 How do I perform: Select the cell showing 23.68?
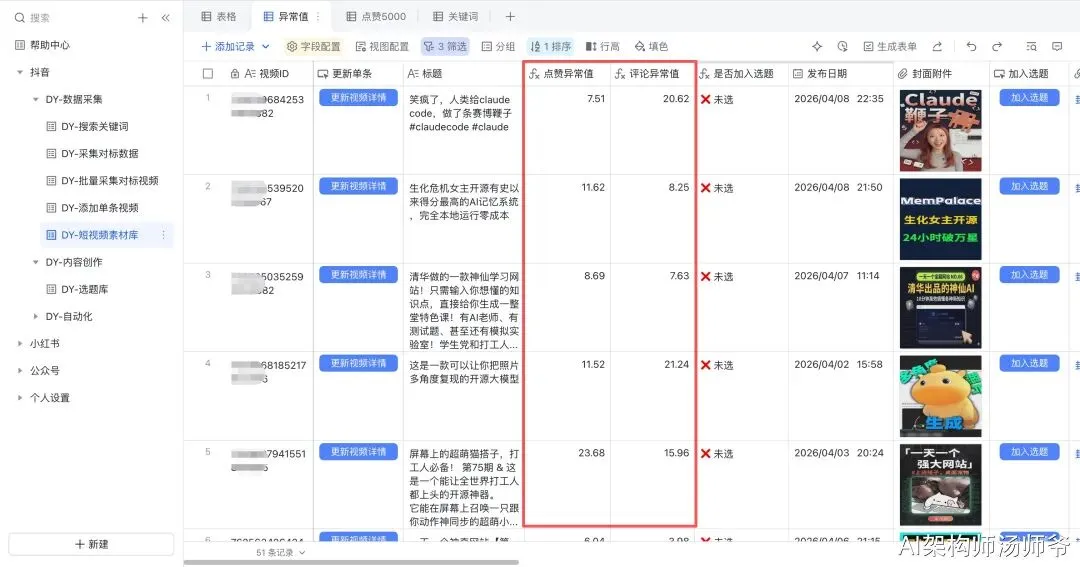[x=567, y=485]
